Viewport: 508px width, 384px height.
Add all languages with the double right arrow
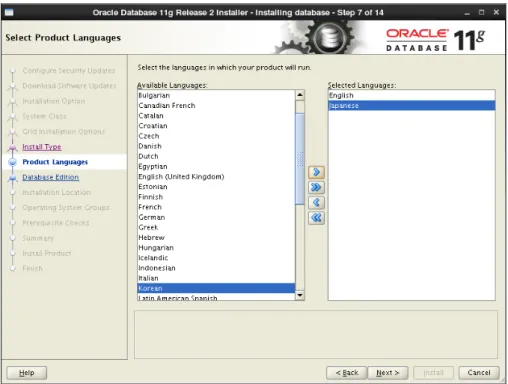tap(316, 187)
